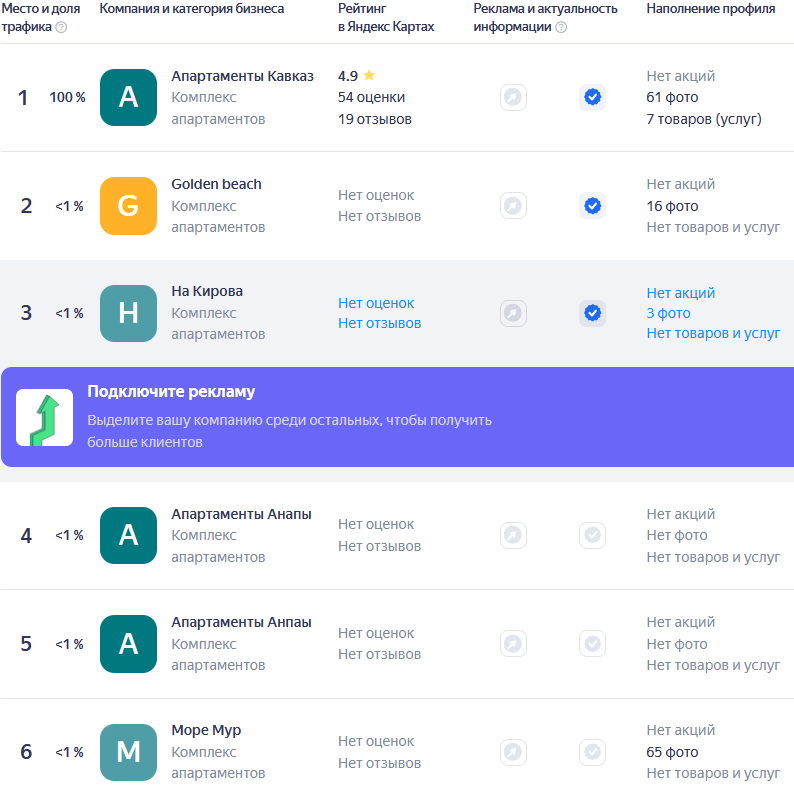Select company name Апартаменты Анапы

(241, 514)
